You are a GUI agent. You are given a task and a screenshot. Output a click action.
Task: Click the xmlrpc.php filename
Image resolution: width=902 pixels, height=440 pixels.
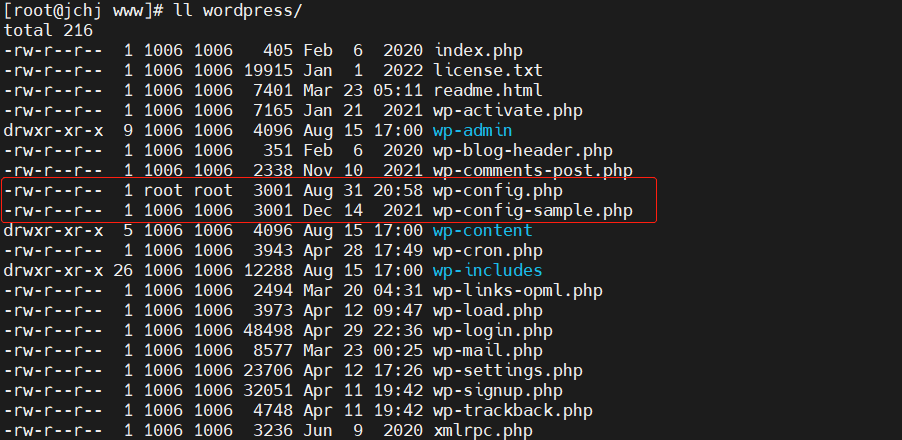[x=483, y=431]
